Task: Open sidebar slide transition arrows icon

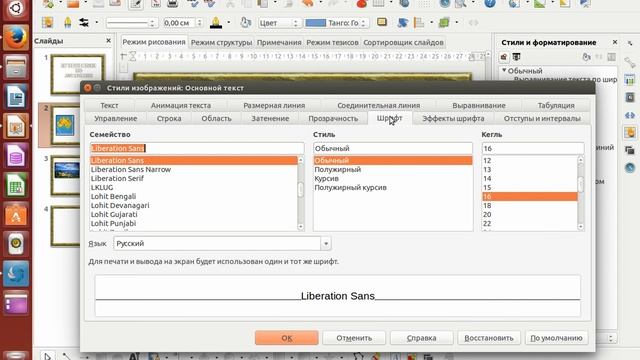Action: 630,115
